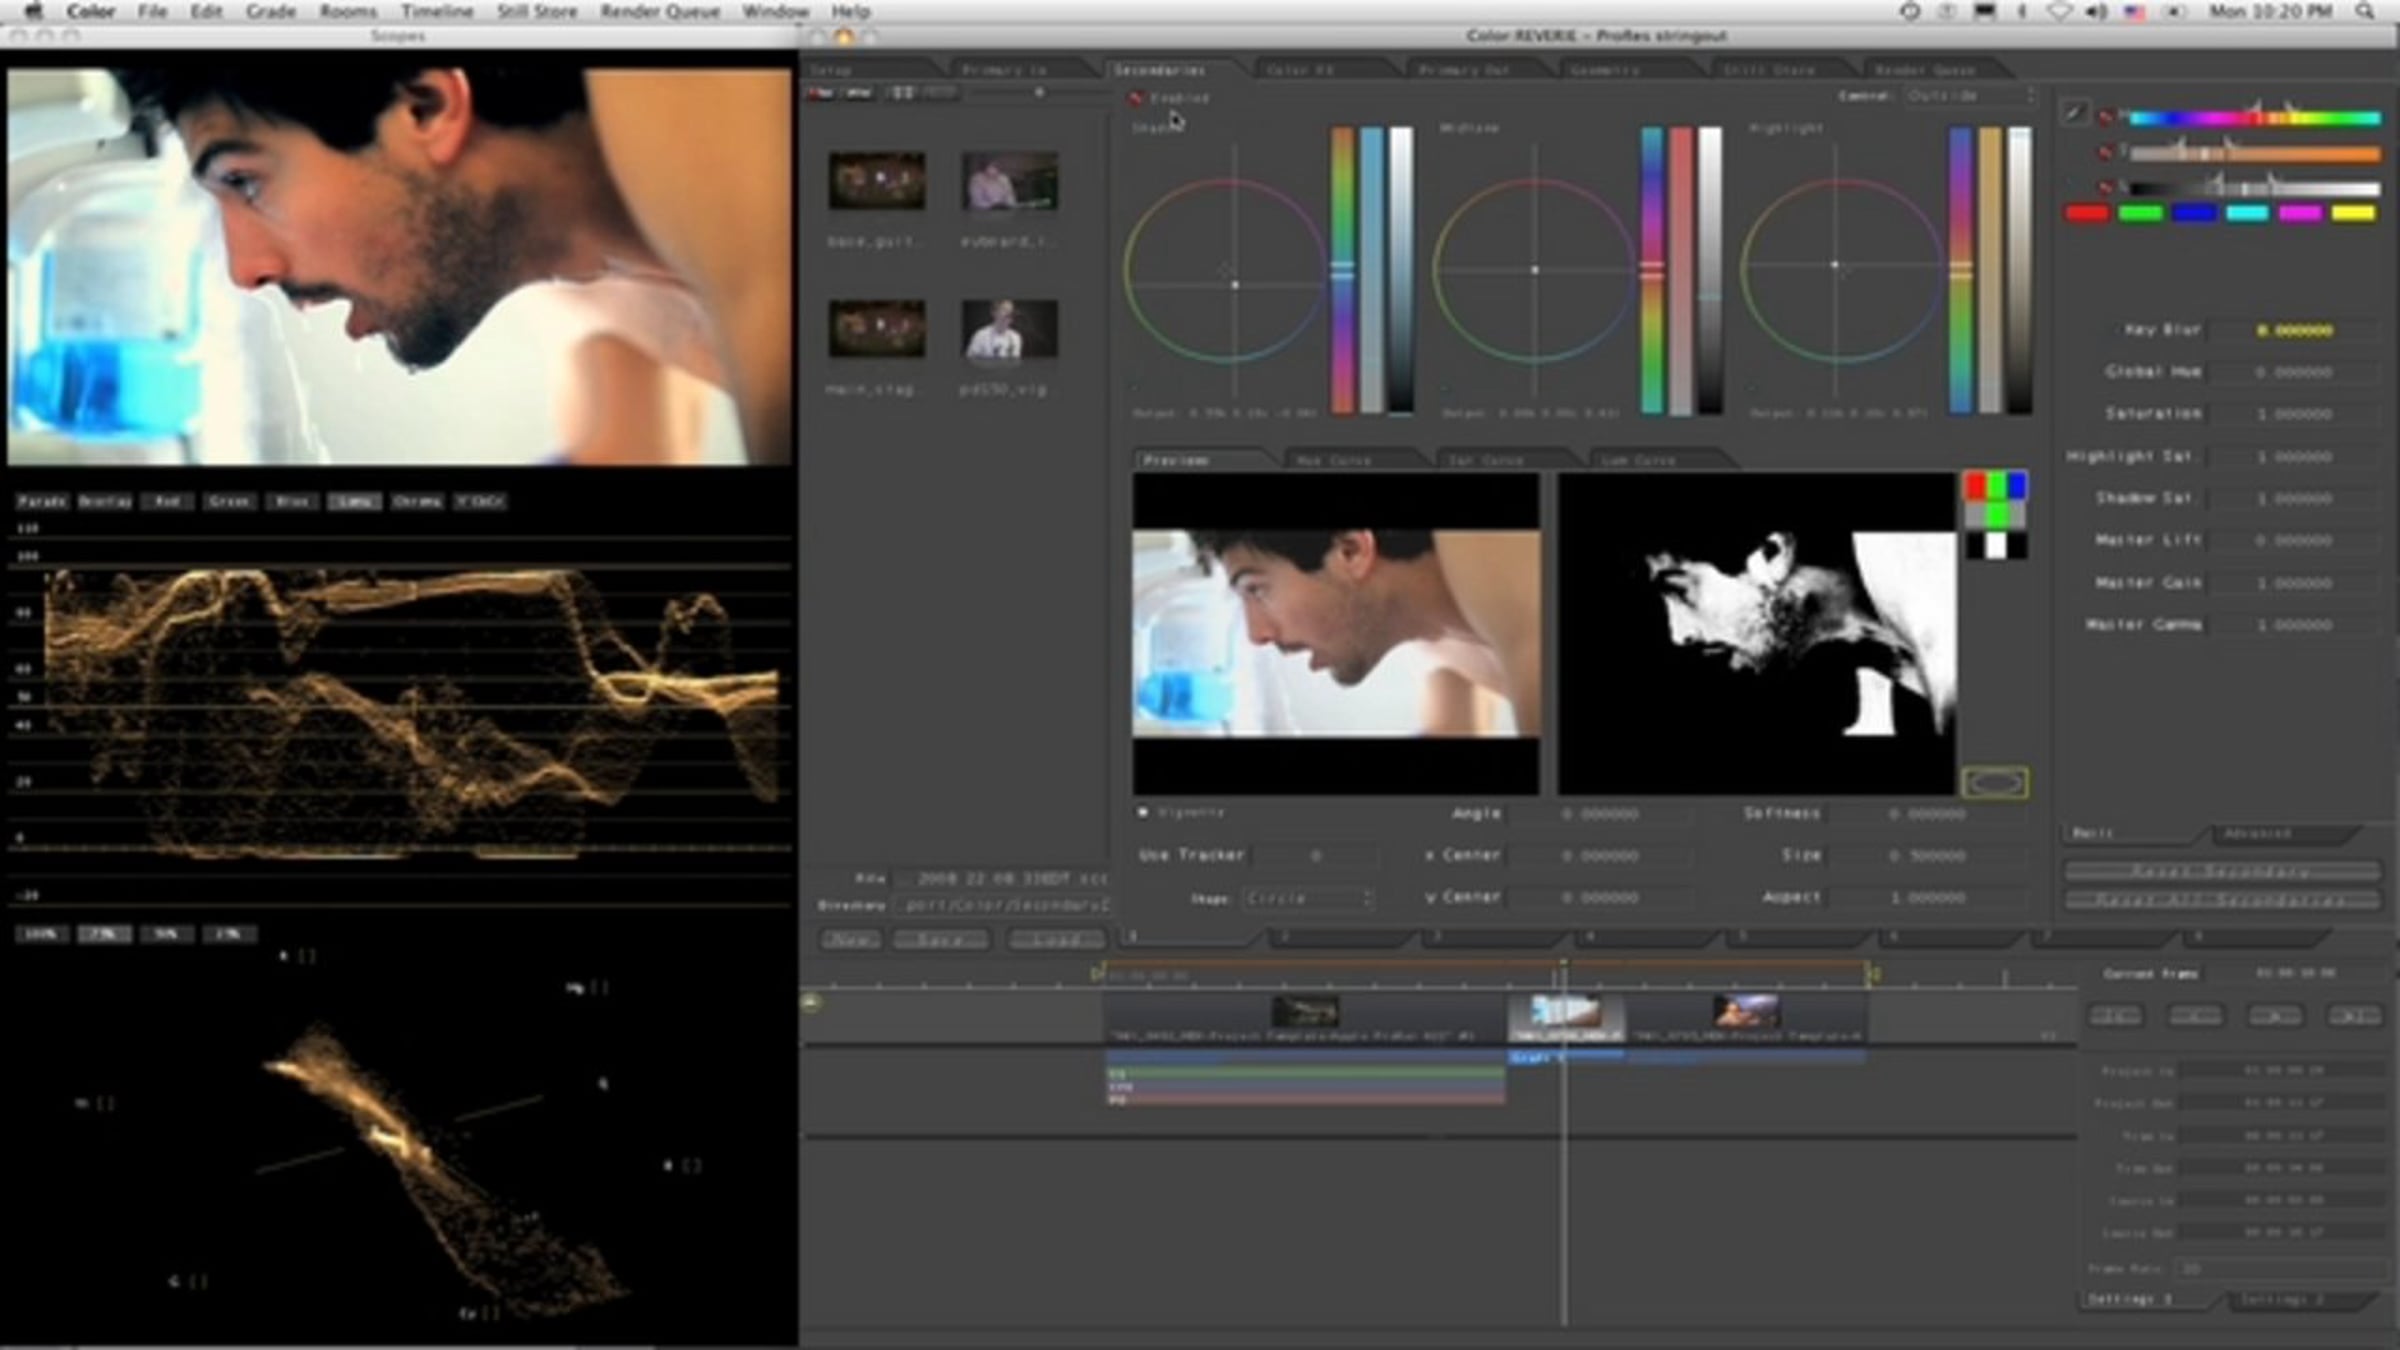The height and width of the screenshot is (1350, 2400).
Task: Enable the Vignette checkbox
Action: (1143, 812)
